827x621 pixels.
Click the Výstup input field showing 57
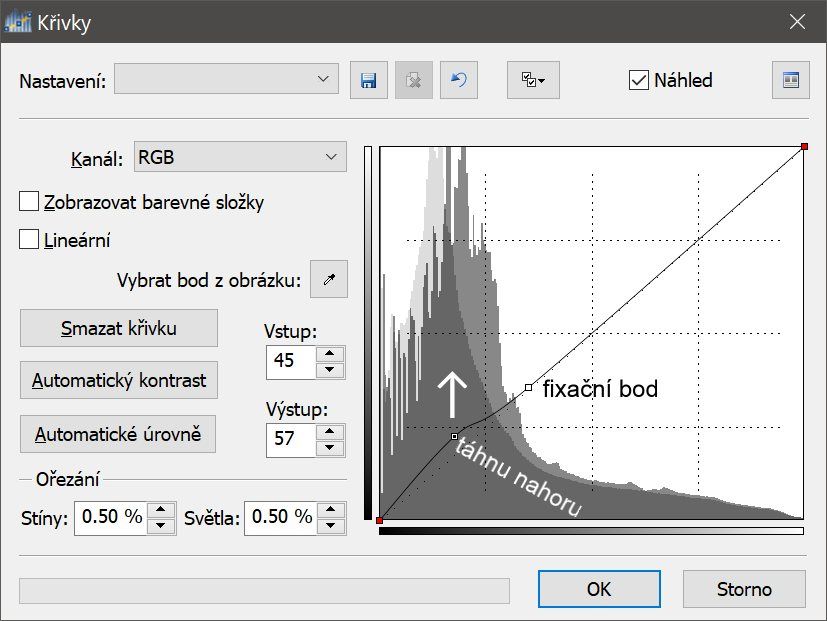pyautogui.click(x=291, y=440)
